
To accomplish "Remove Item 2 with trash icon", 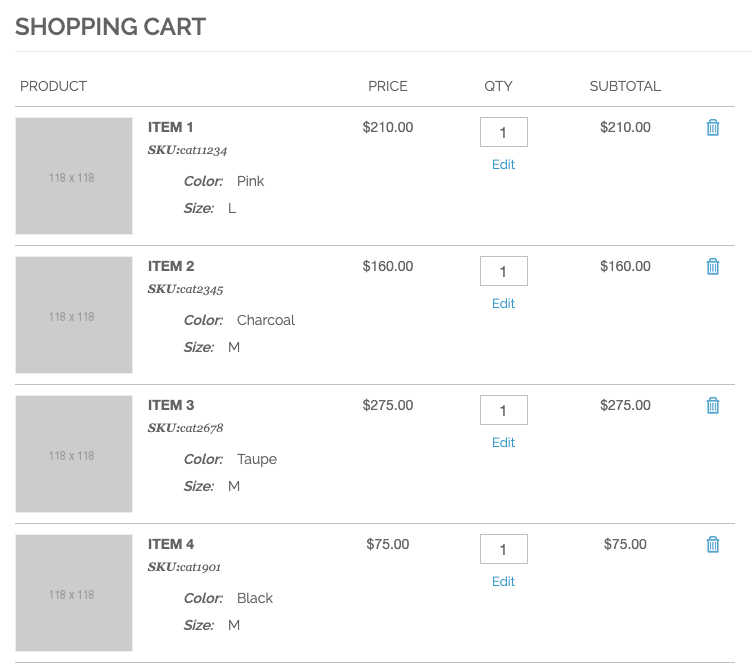I will (713, 266).
